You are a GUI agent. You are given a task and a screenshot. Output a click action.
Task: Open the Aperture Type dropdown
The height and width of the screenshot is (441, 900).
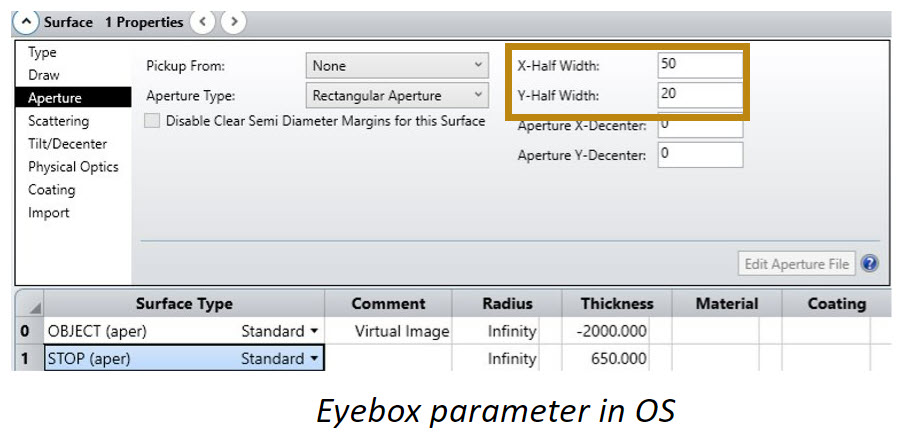tap(397, 96)
